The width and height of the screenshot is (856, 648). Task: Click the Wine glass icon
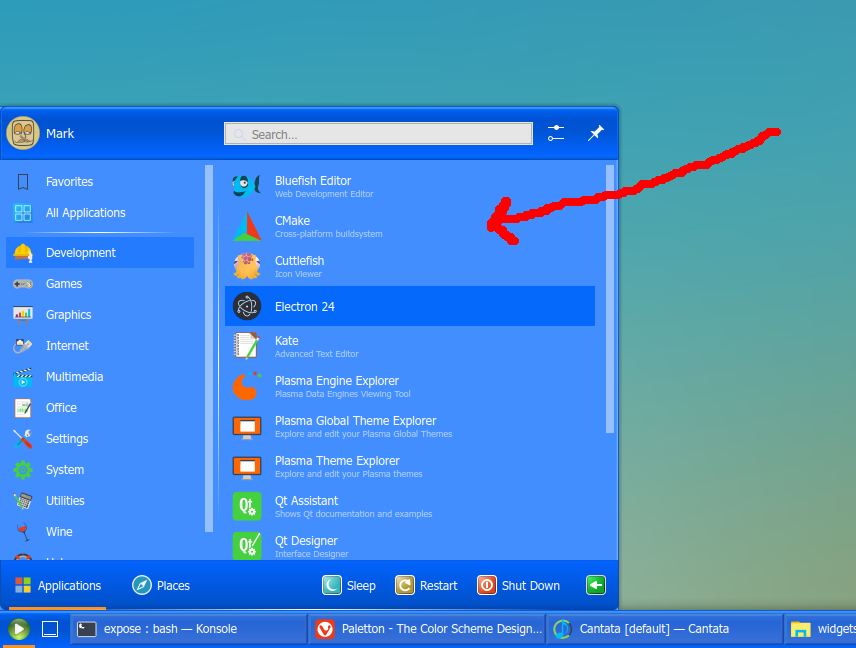coord(23,532)
